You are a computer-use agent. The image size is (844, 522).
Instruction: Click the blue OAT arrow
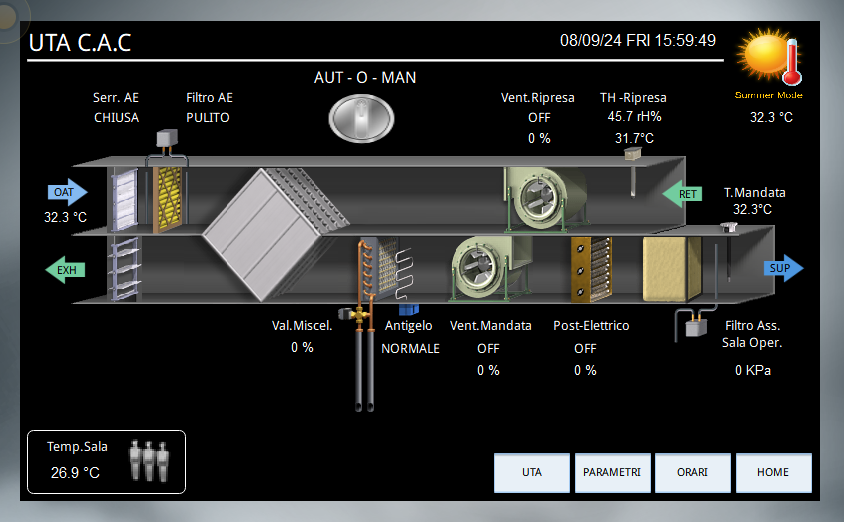(x=67, y=192)
